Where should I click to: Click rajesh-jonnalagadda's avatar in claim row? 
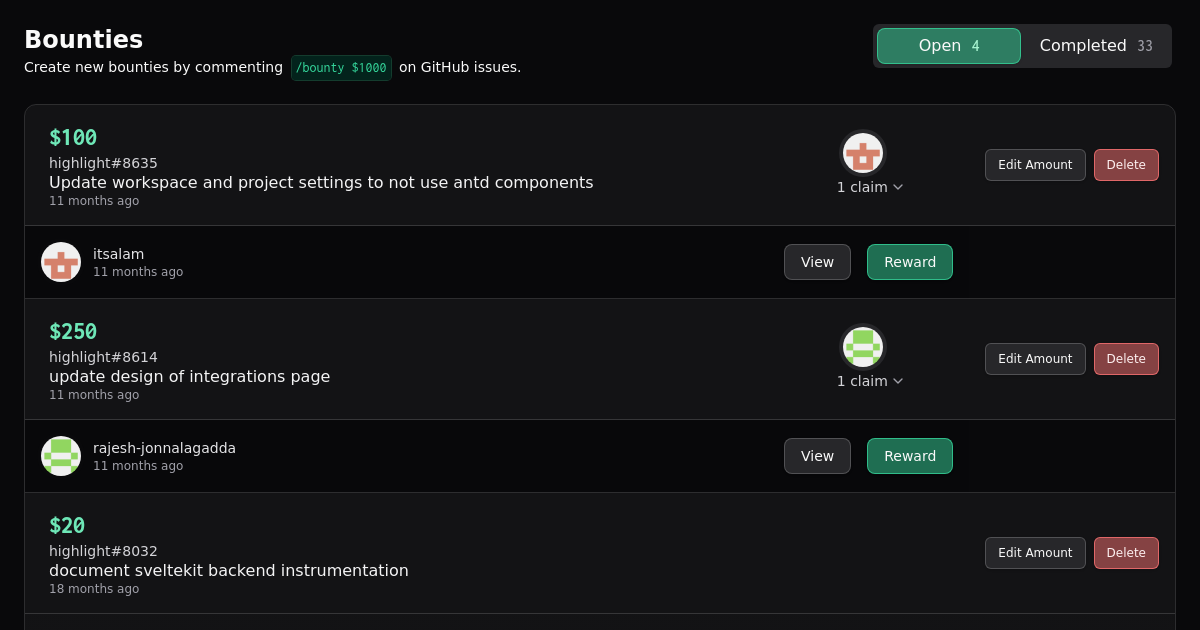[x=61, y=456]
